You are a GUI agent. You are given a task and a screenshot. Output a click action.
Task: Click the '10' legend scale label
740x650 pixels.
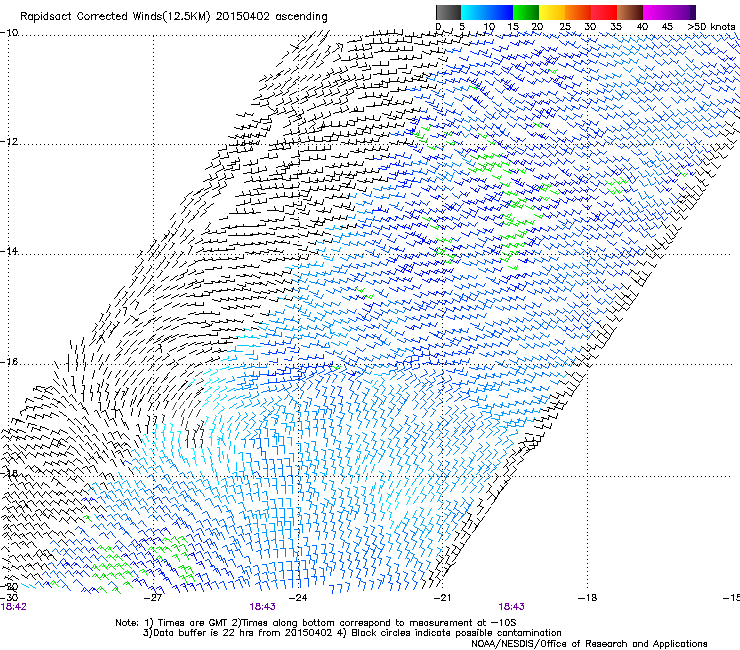pos(489,27)
